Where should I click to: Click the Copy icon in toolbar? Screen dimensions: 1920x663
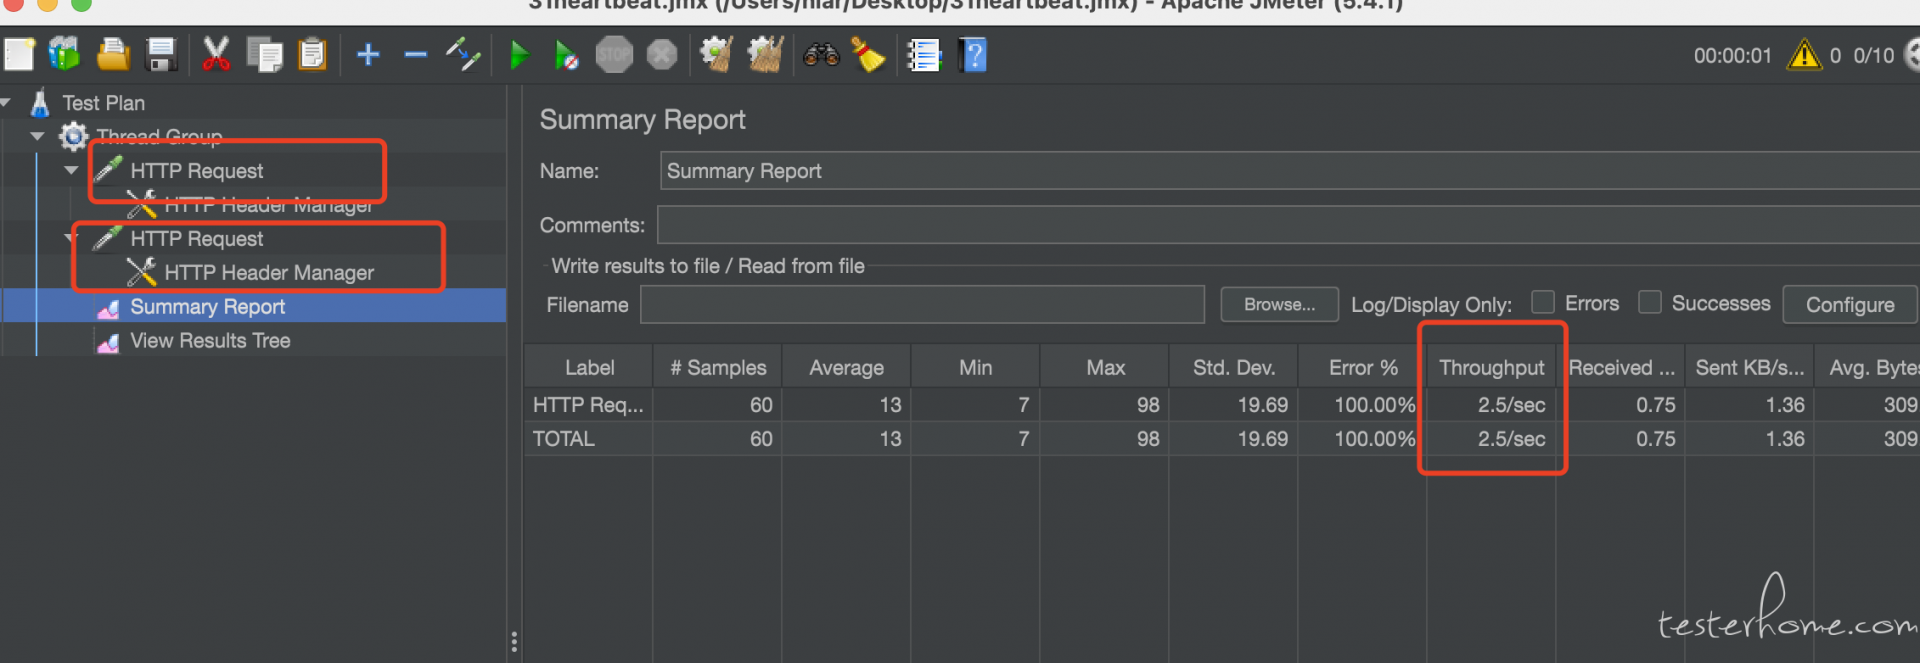[265, 55]
